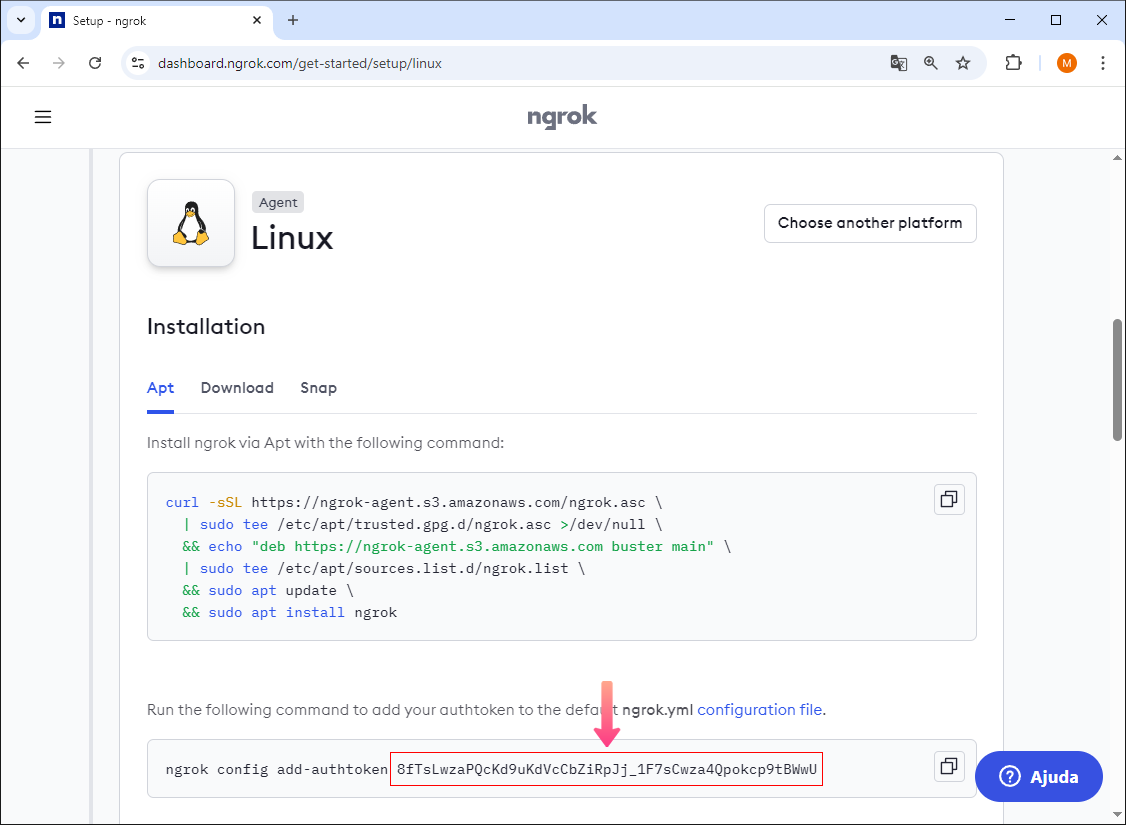Go forward in browser history
The image size is (1126, 825).
[x=59, y=63]
